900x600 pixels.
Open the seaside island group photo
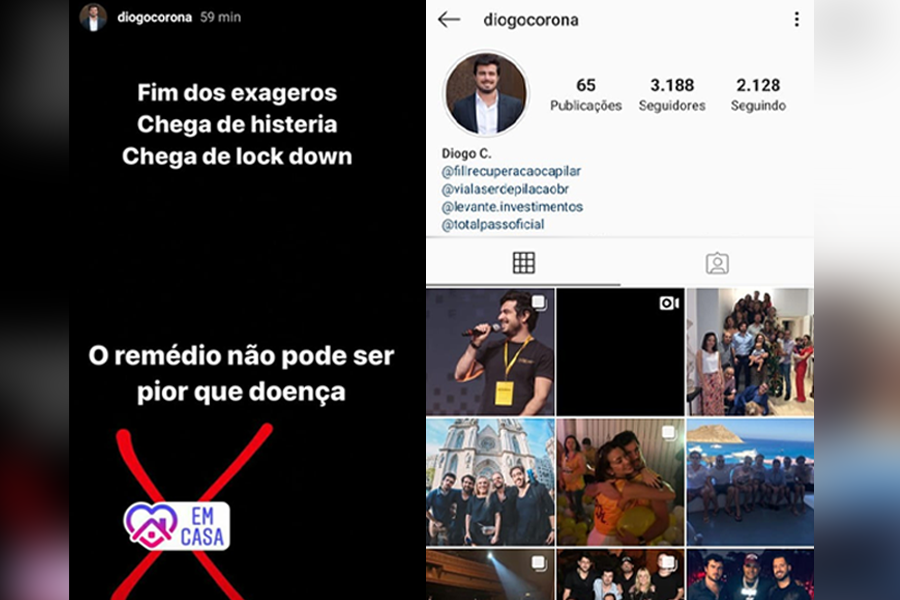[750, 482]
